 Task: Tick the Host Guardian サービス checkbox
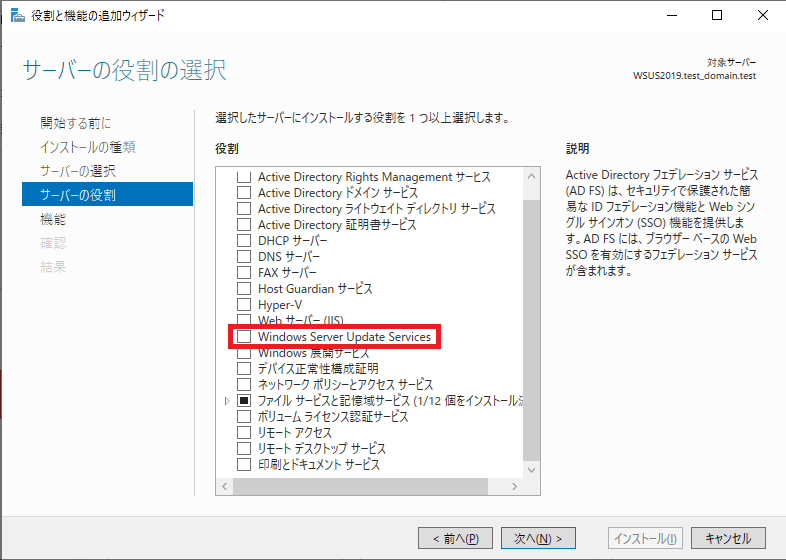tap(244, 289)
